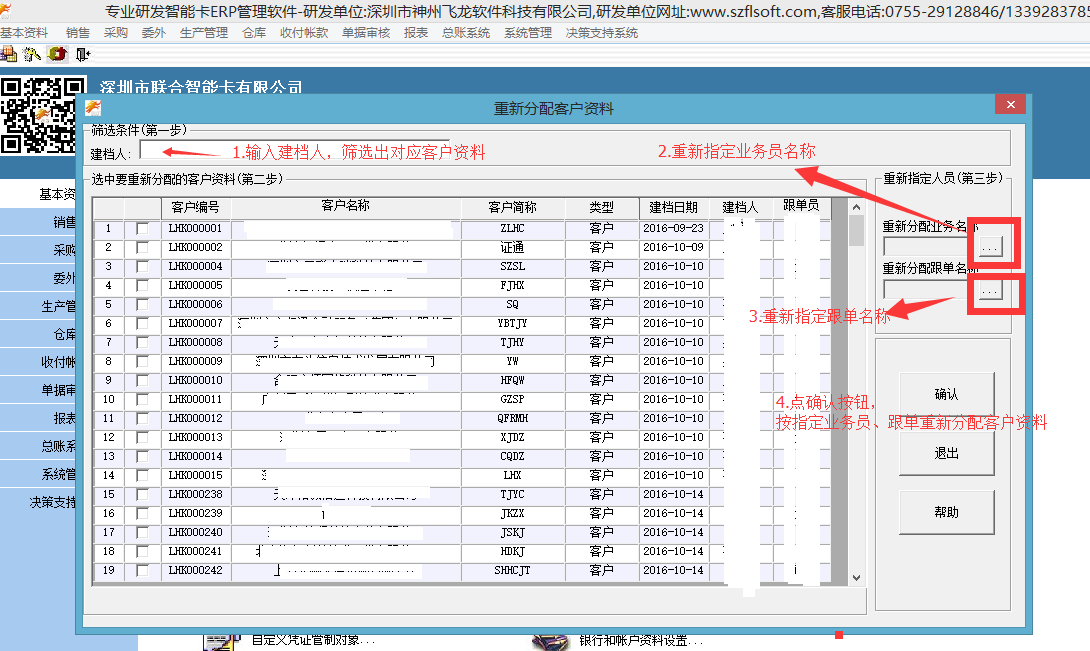1090x651 pixels.
Task: Click the 帮助 button
Action: (946, 512)
